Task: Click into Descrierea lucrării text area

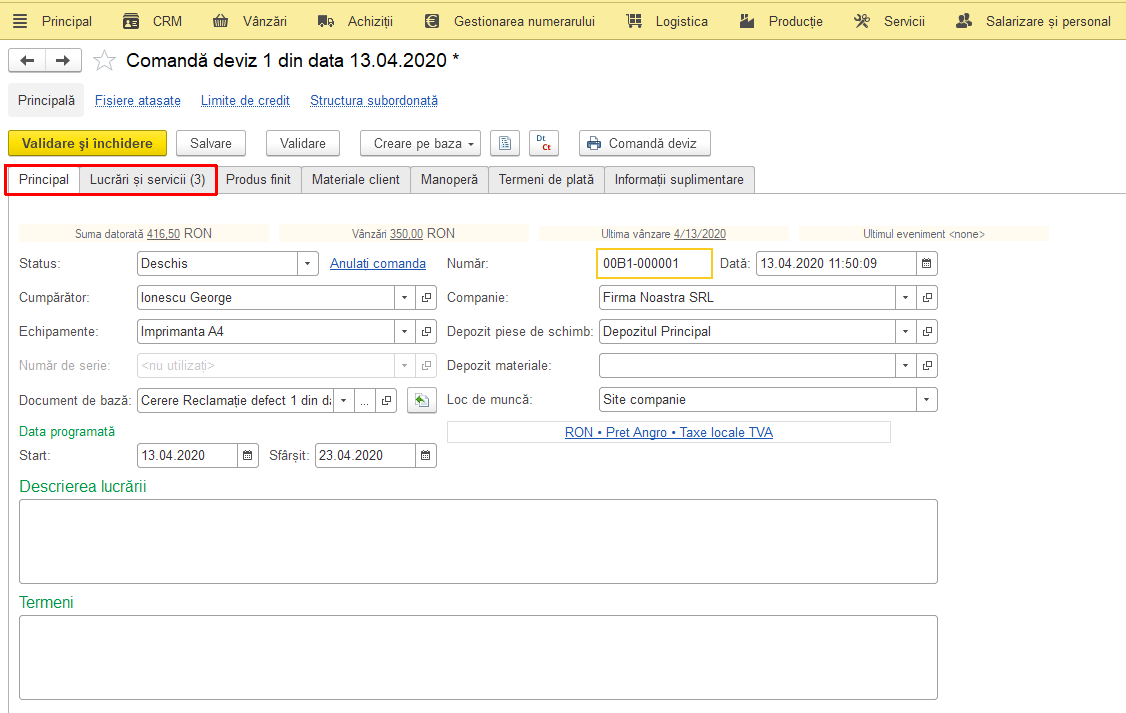Action: 478,541
